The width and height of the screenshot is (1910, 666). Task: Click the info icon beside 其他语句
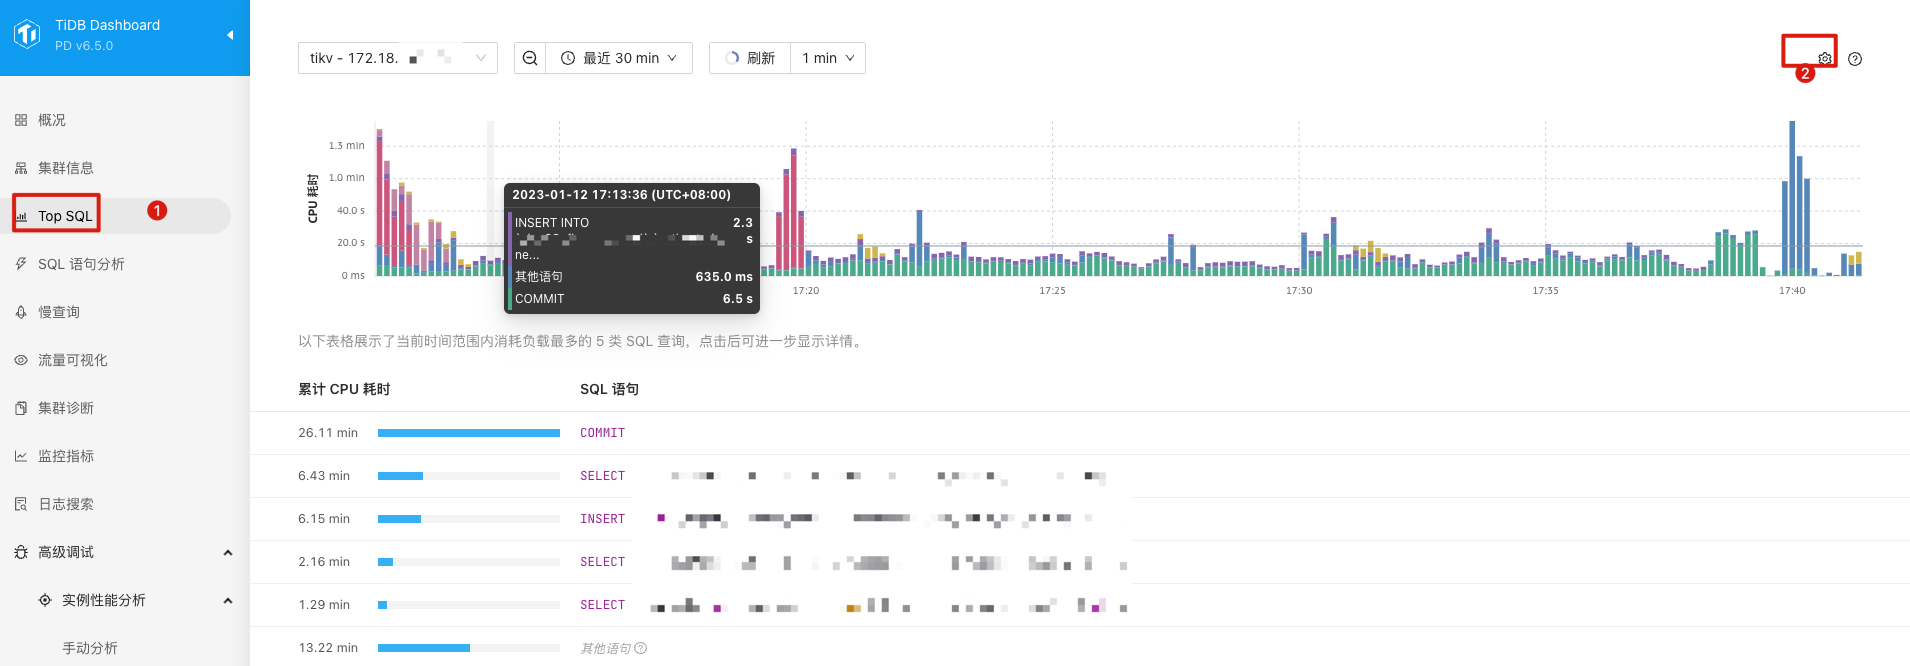[x=641, y=648]
